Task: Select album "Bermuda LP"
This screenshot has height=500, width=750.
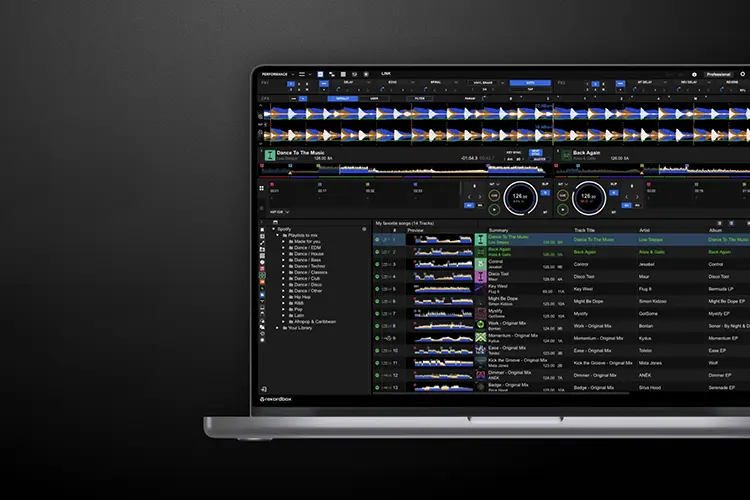Action: 720,289
